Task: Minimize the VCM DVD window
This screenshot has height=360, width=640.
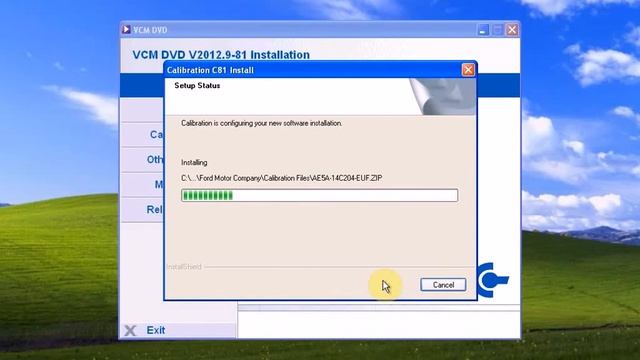Action: [483, 30]
